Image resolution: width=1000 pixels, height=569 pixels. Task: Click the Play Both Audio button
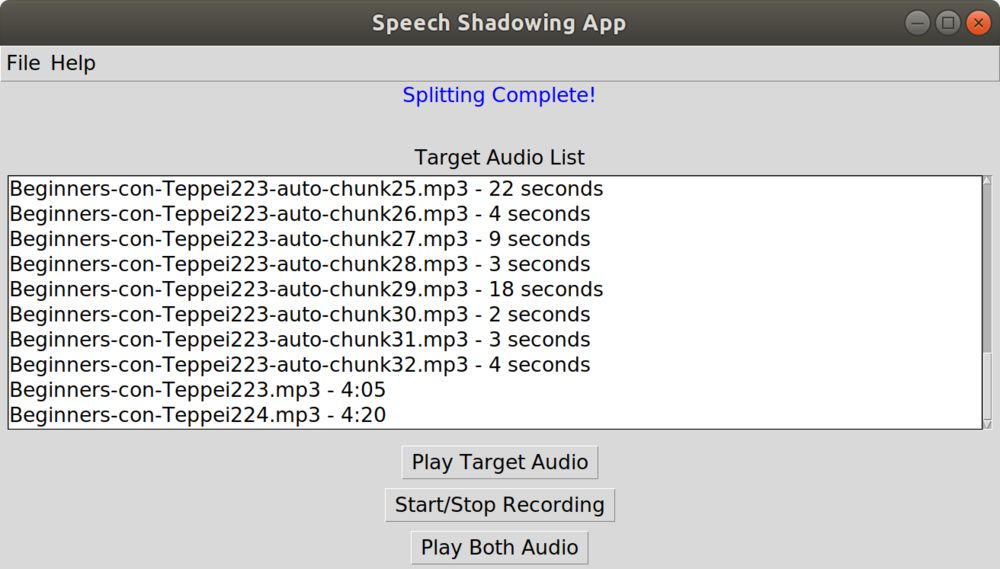[499, 547]
